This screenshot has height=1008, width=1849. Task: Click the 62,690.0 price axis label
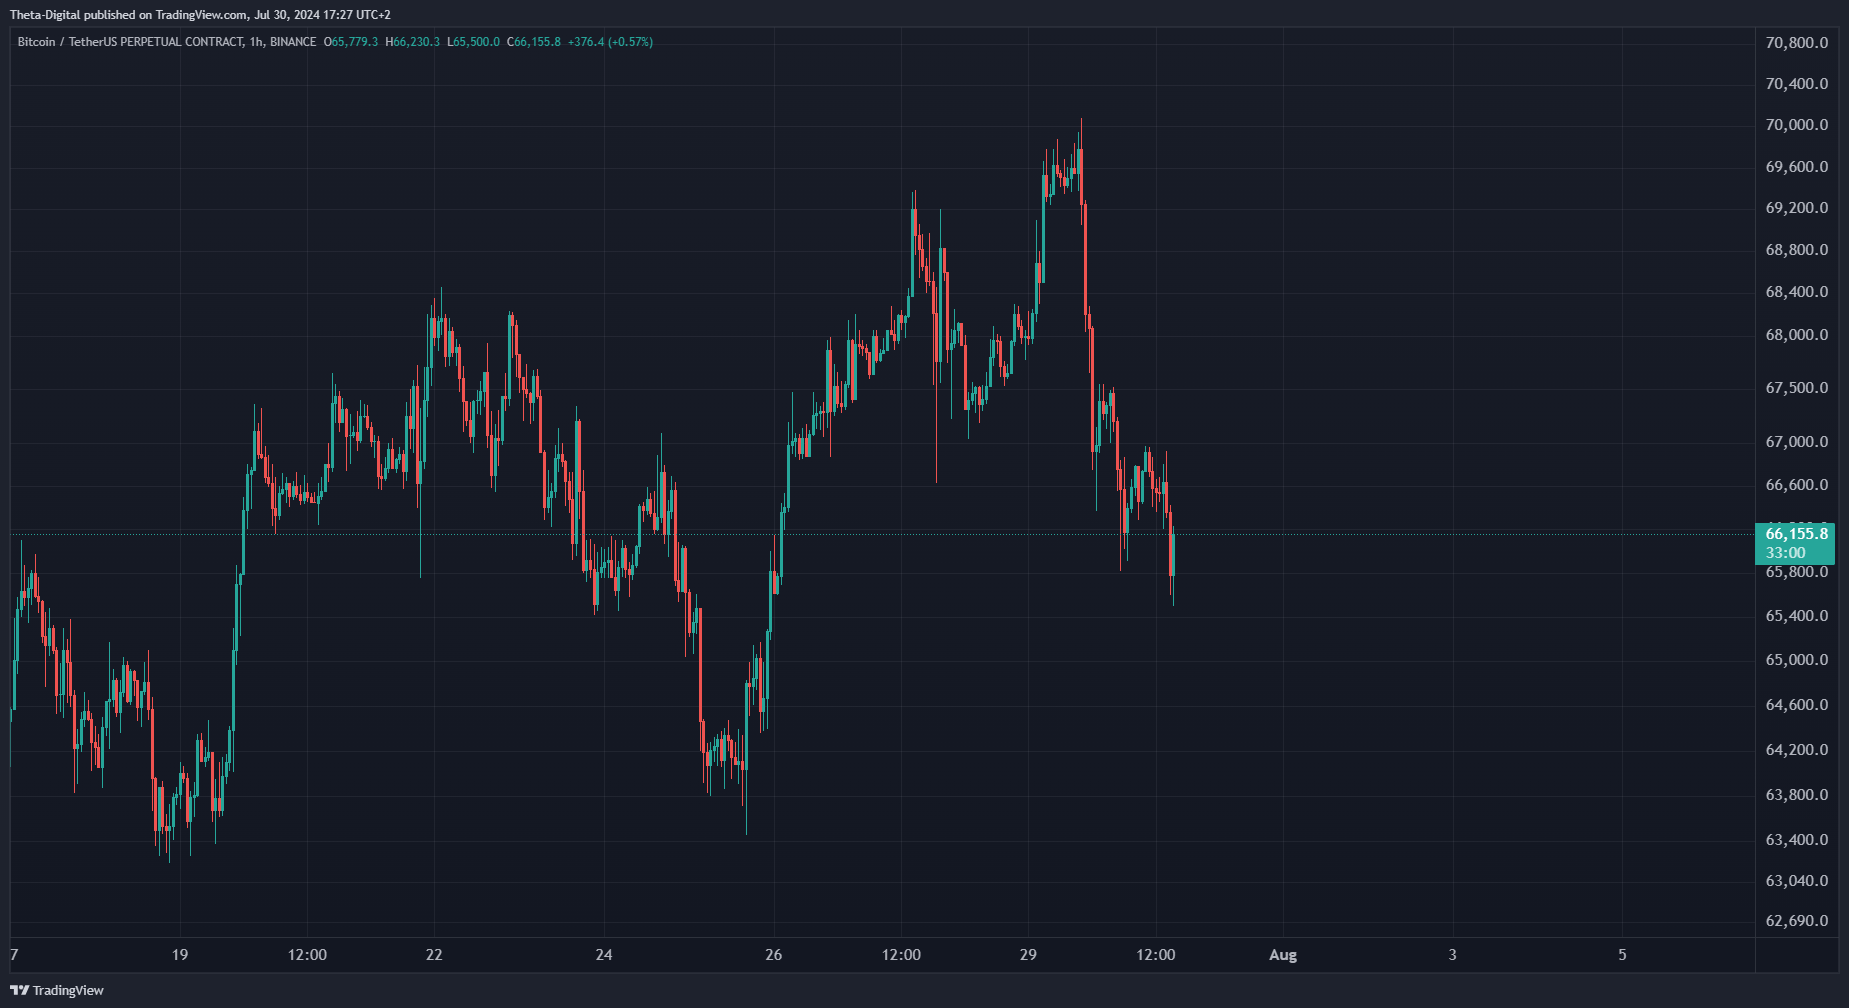click(1797, 921)
